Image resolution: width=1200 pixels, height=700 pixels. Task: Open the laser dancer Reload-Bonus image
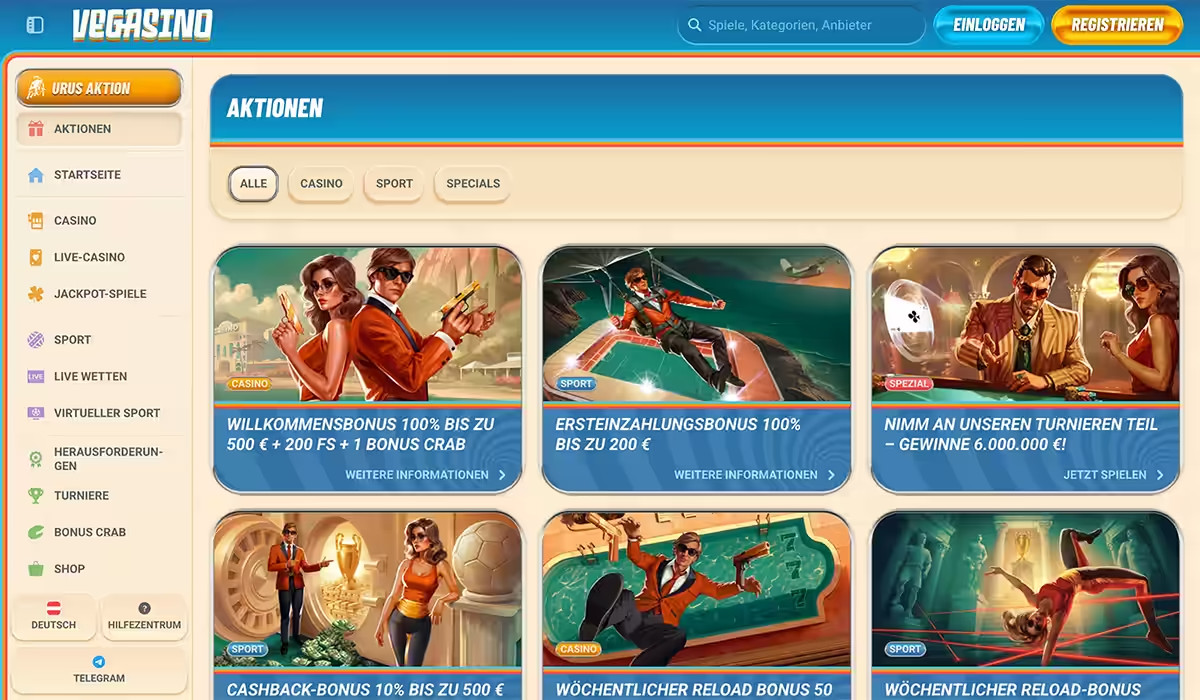pyautogui.click(x=1026, y=590)
